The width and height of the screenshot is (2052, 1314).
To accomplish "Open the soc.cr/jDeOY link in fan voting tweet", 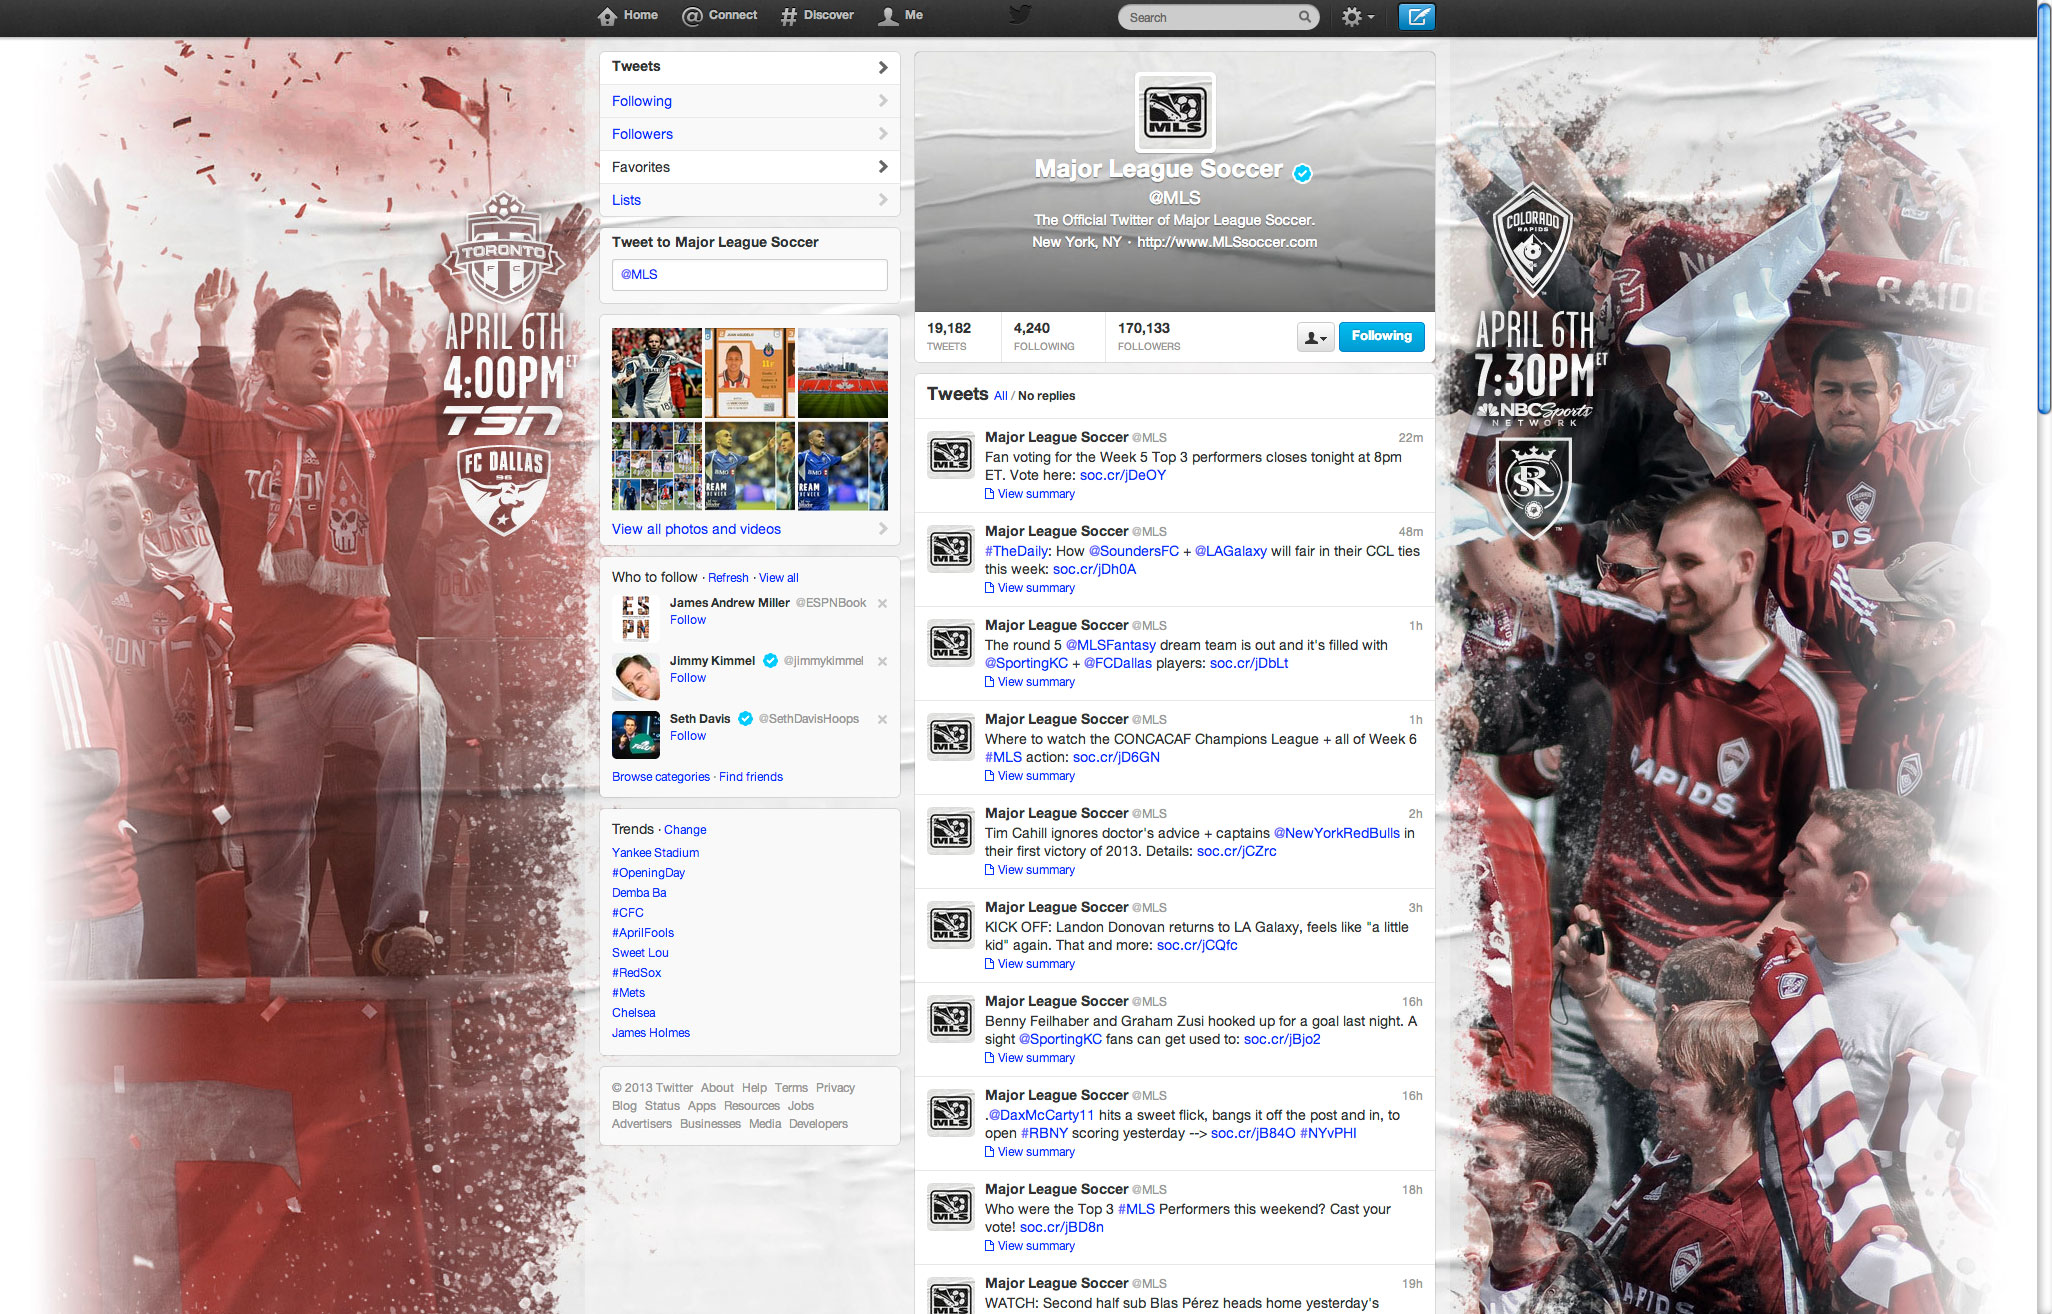I will pos(1123,476).
